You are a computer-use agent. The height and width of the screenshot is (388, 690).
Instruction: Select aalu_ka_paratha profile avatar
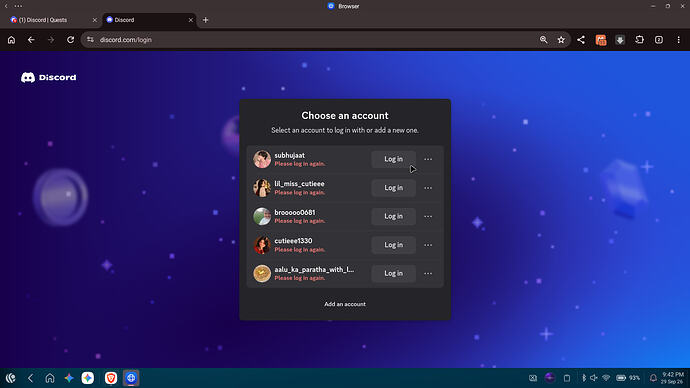click(x=262, y=273)
